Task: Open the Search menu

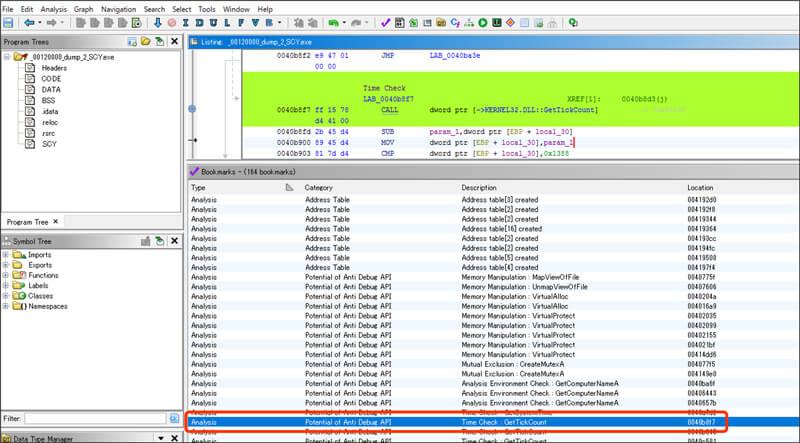Action: pyautogui.click(x=154, y=9)
